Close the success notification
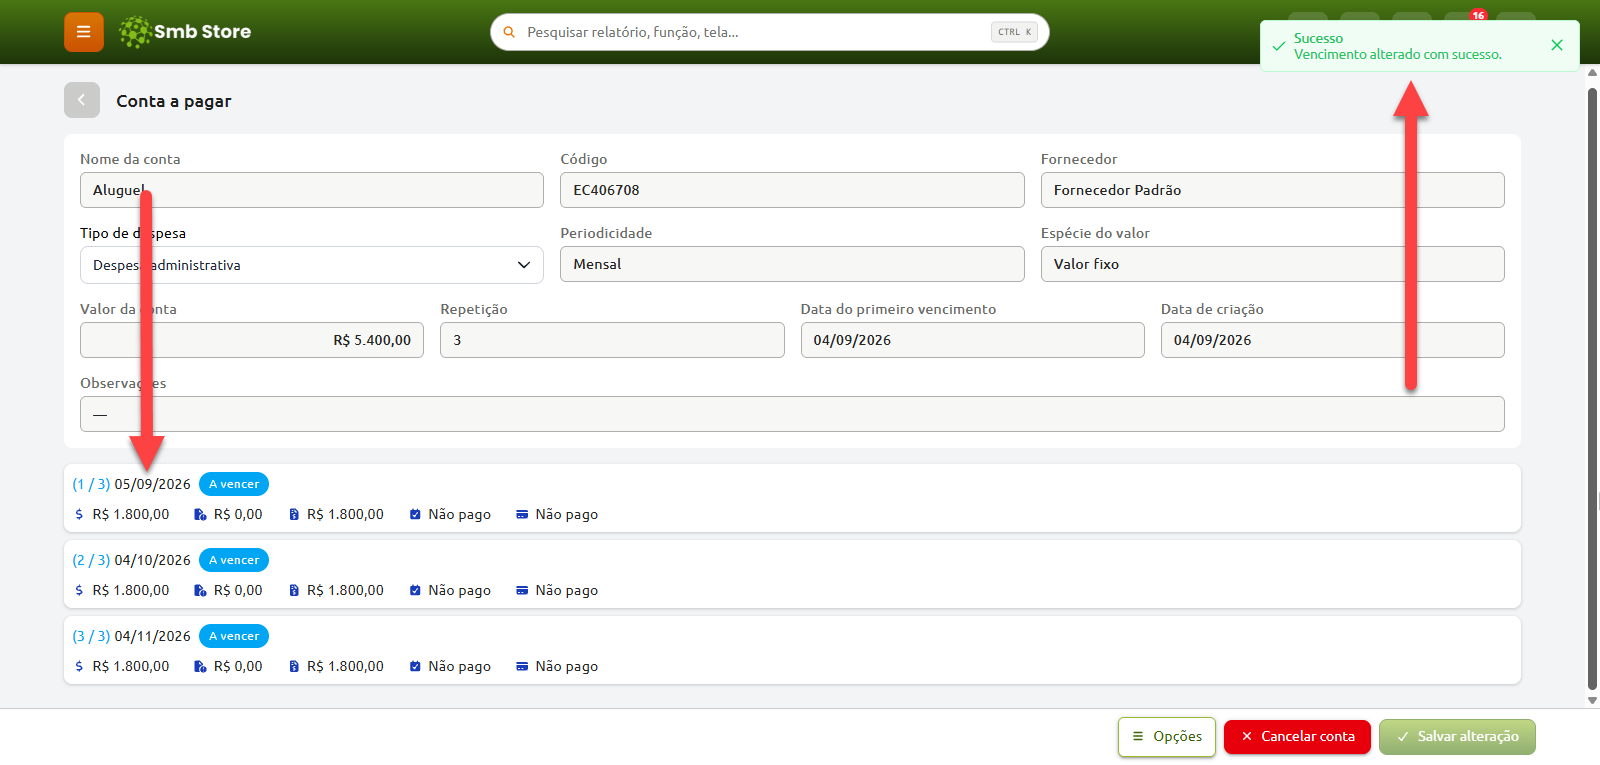1600x765 pixels. coord(1556,45)
